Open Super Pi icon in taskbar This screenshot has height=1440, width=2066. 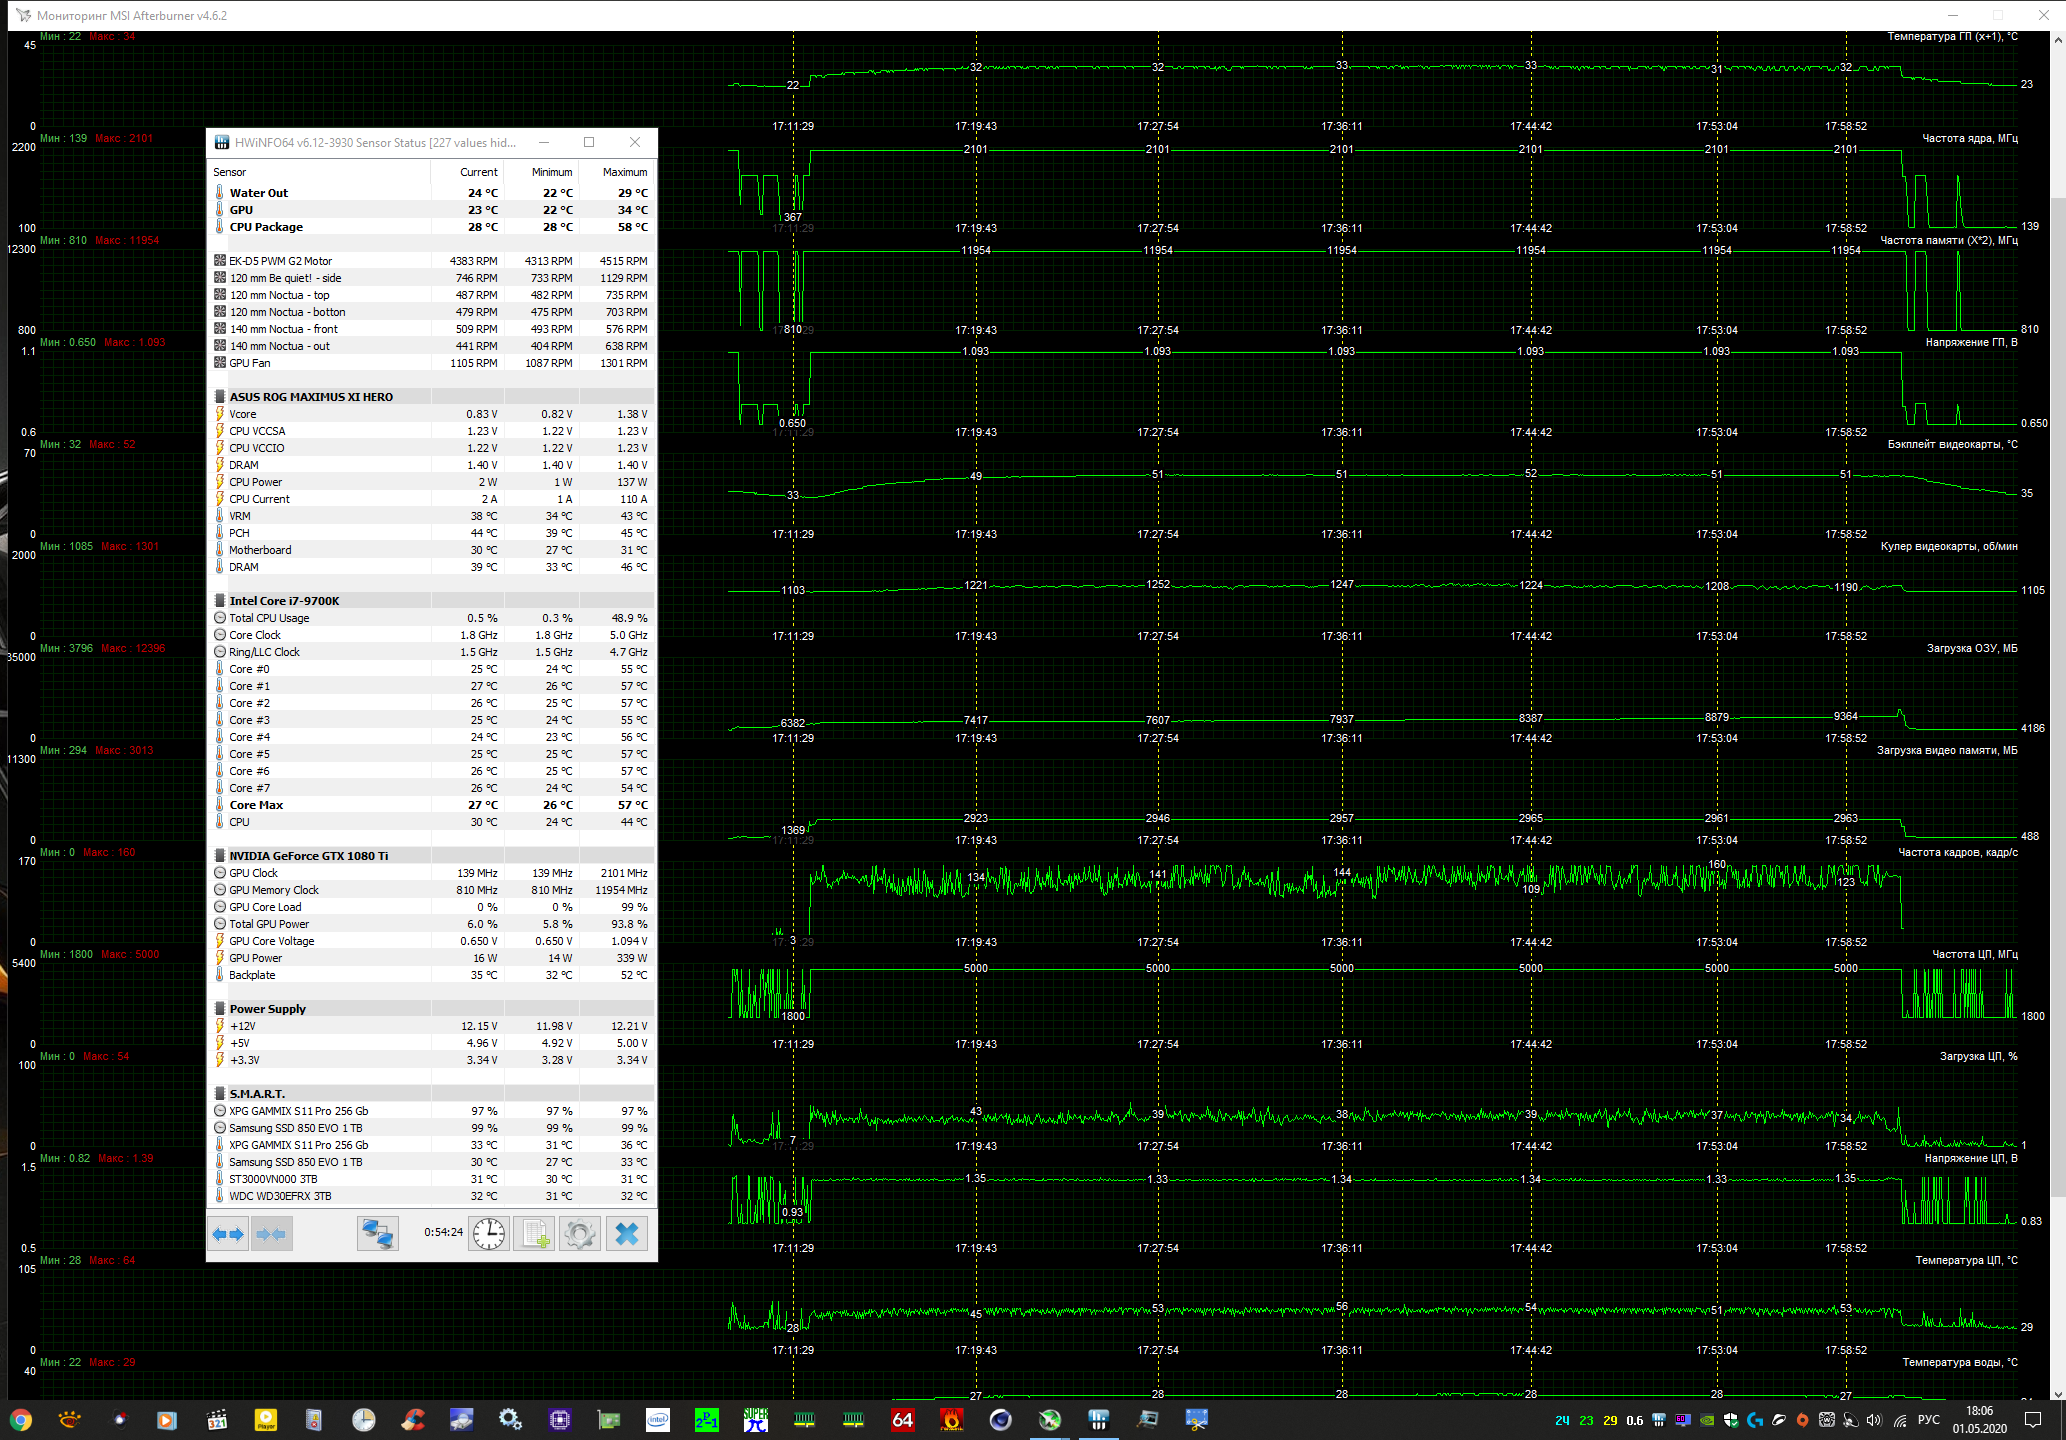(755, 1420)
